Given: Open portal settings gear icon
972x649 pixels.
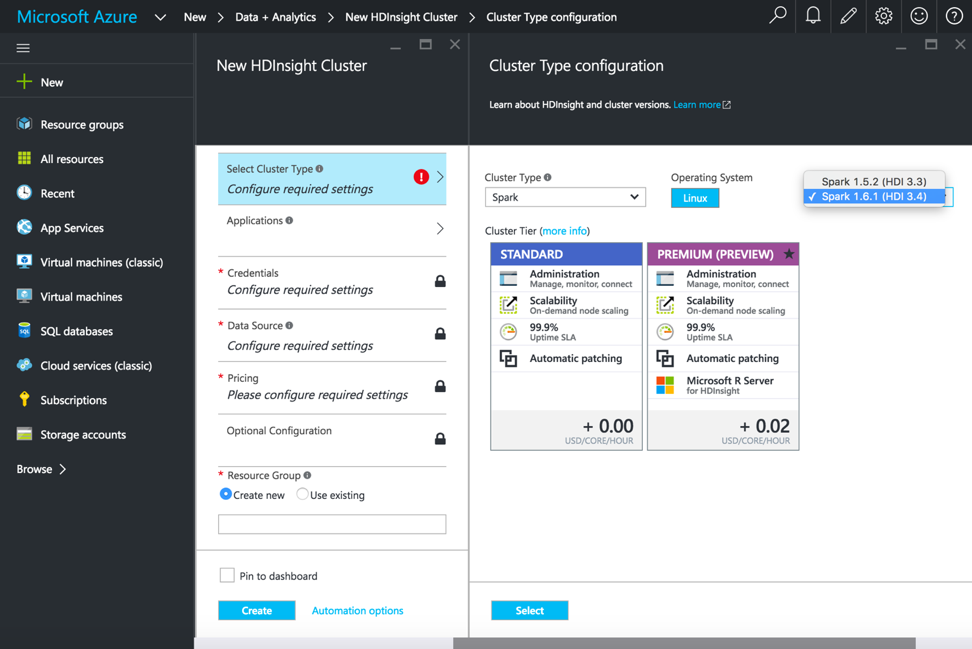Looking at the screenshot, I should click(x=883, y=15).
